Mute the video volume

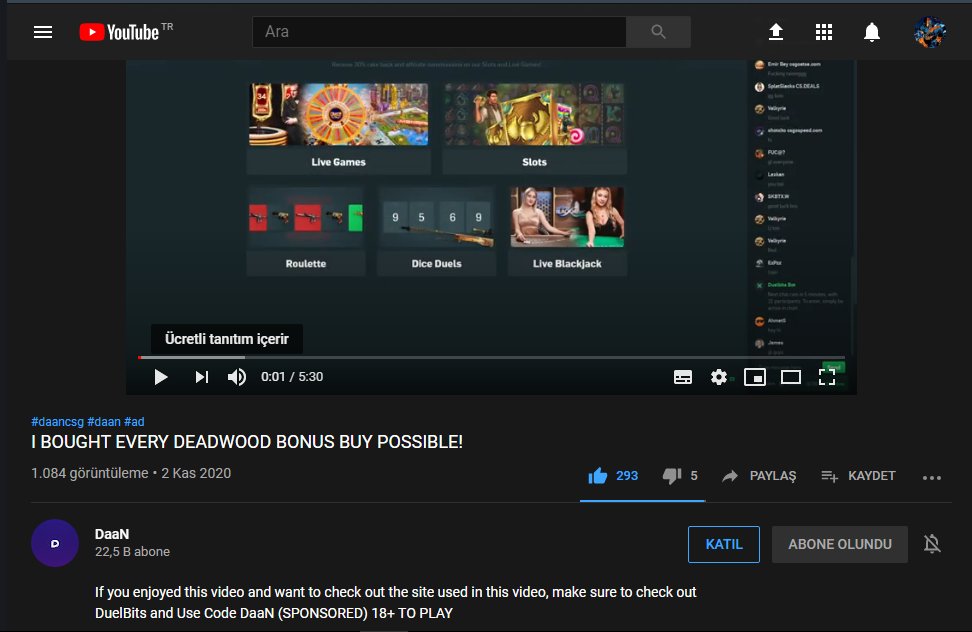pyautogui.click(x=237, y=377)
